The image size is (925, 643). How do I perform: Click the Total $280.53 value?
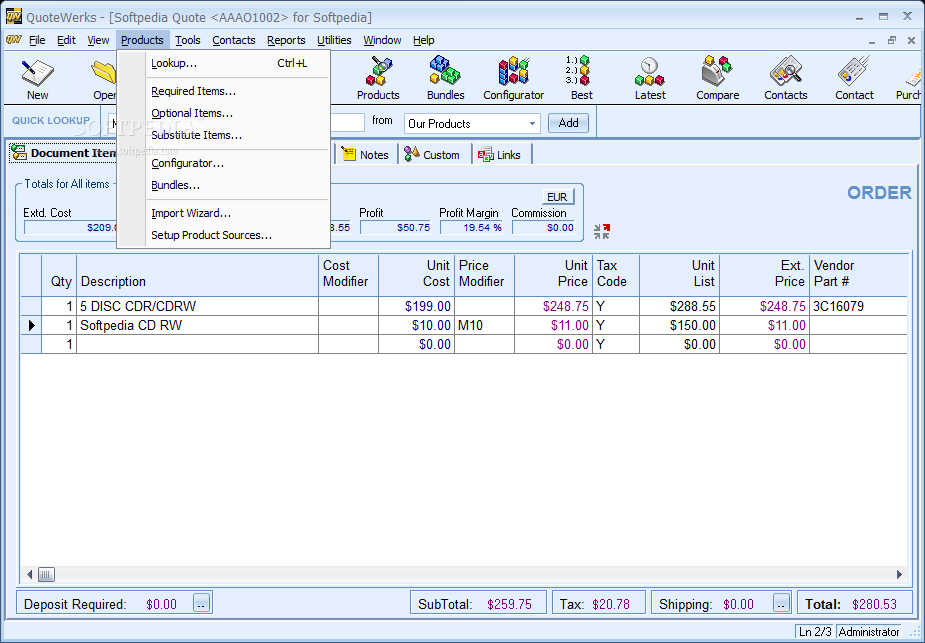874,604
